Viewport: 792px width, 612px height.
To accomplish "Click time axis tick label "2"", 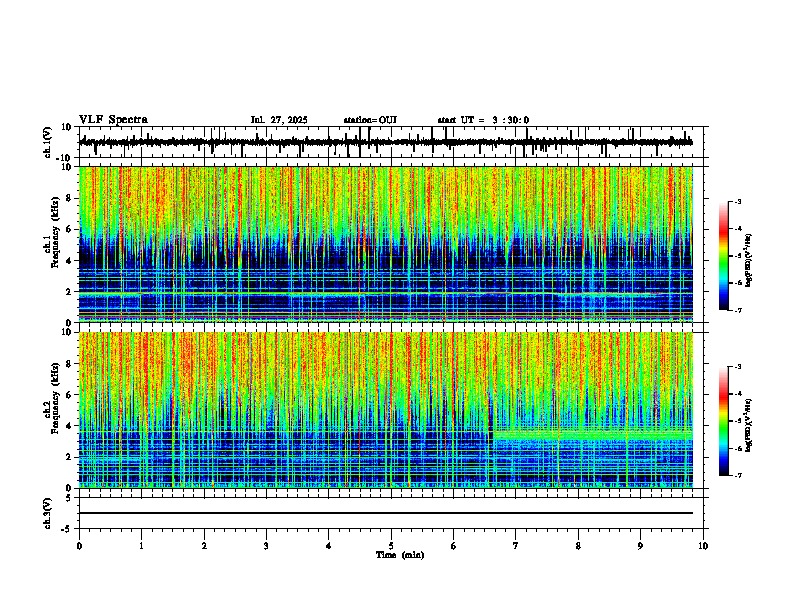I will [x=204, y=546].
